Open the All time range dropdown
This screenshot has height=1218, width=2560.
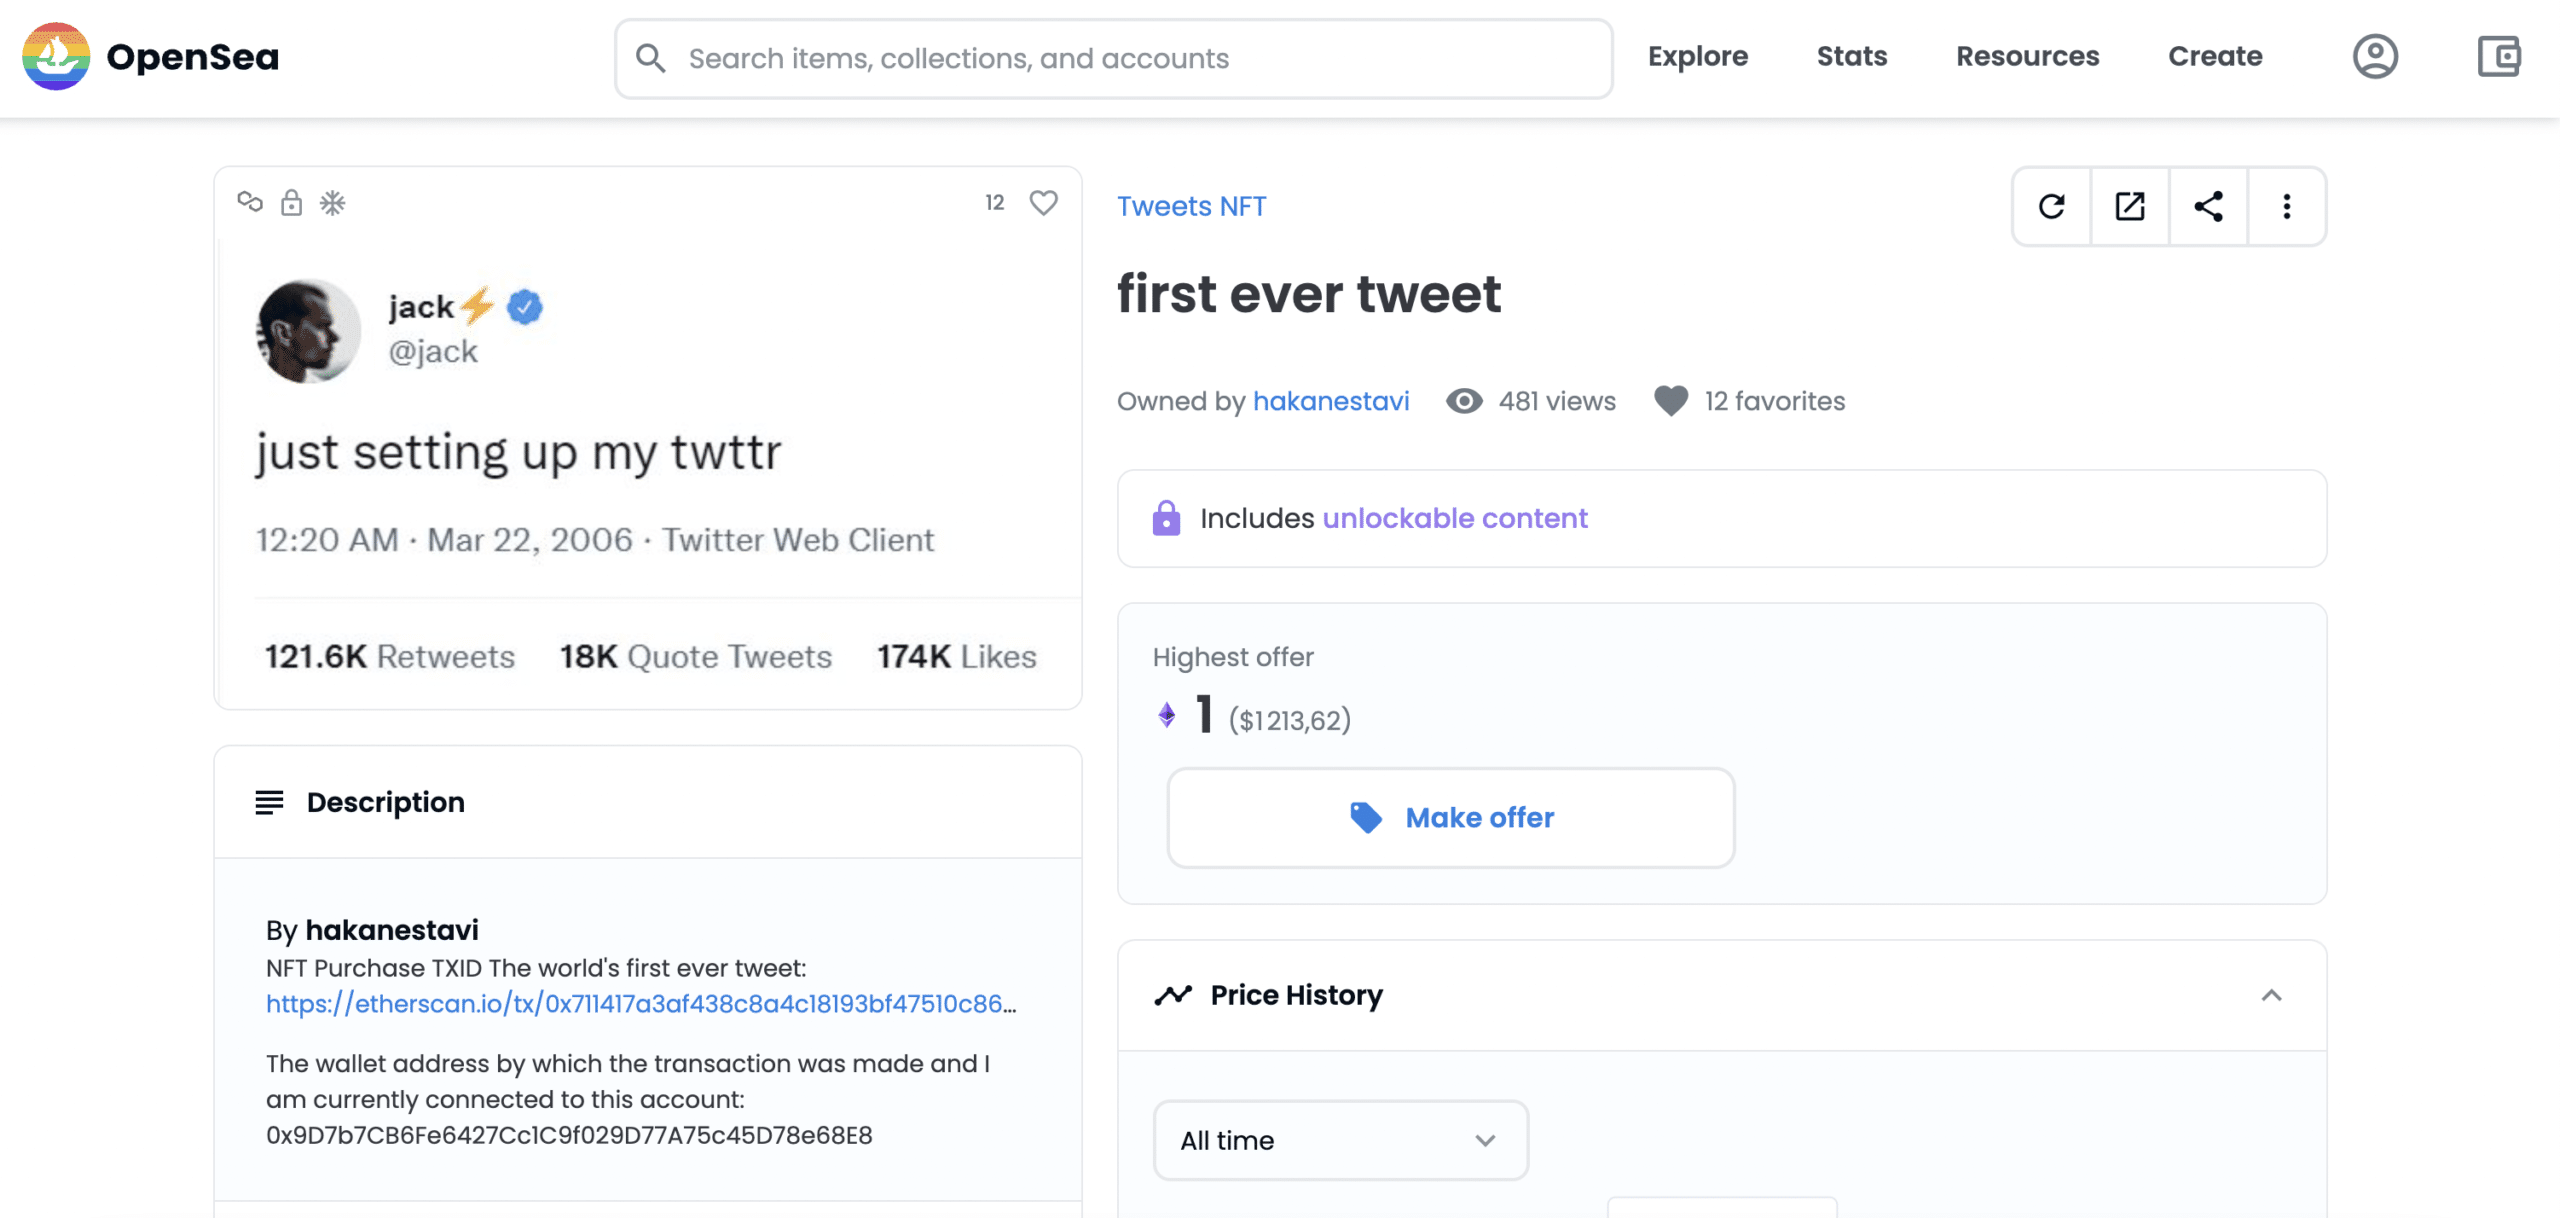[x=1340, y=1140]
